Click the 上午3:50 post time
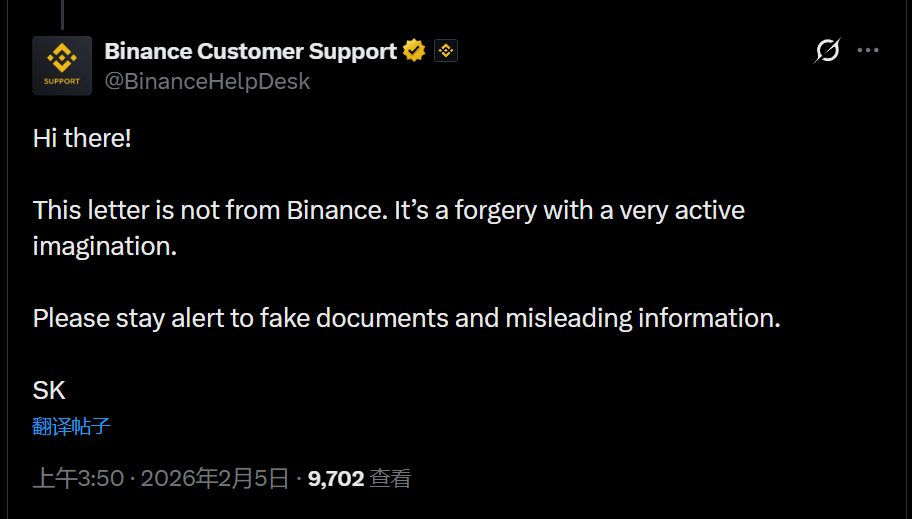 coord(78,479)
